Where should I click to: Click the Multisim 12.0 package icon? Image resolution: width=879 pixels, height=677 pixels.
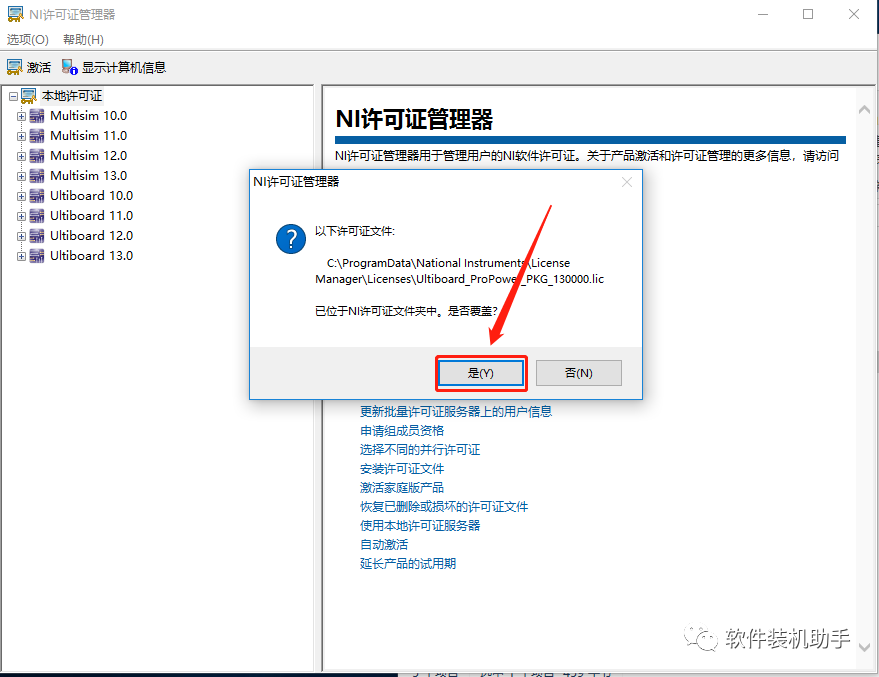pyautogui.click(x=37, y=156)
